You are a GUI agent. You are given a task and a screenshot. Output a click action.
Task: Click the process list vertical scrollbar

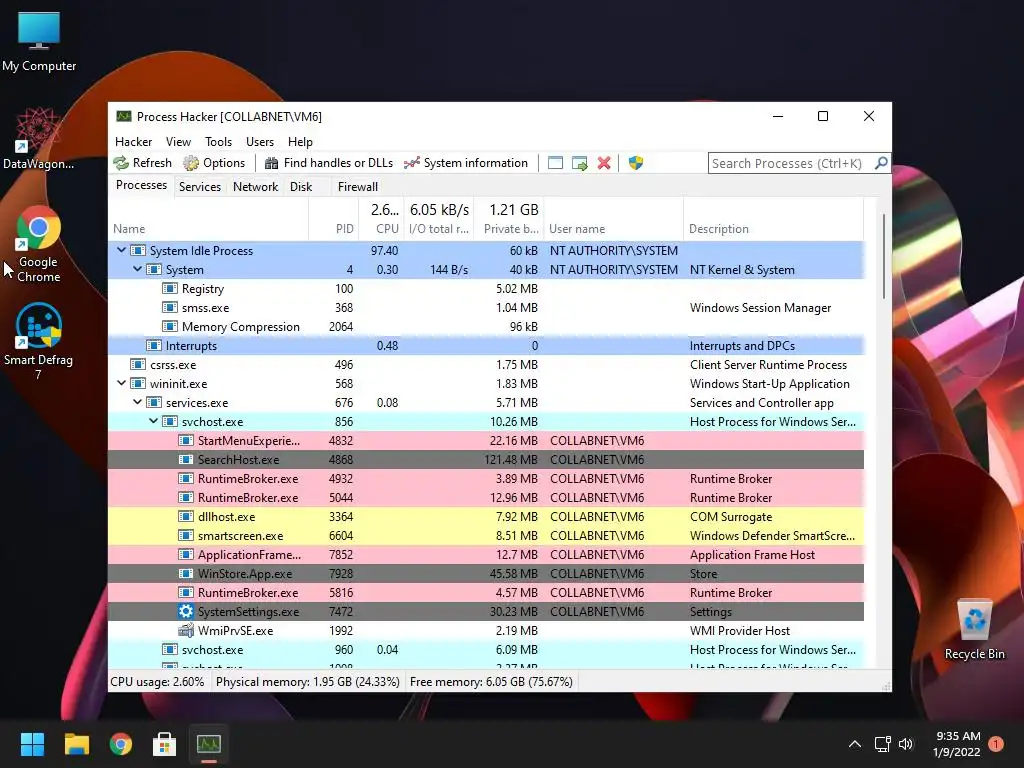[884, 256]
